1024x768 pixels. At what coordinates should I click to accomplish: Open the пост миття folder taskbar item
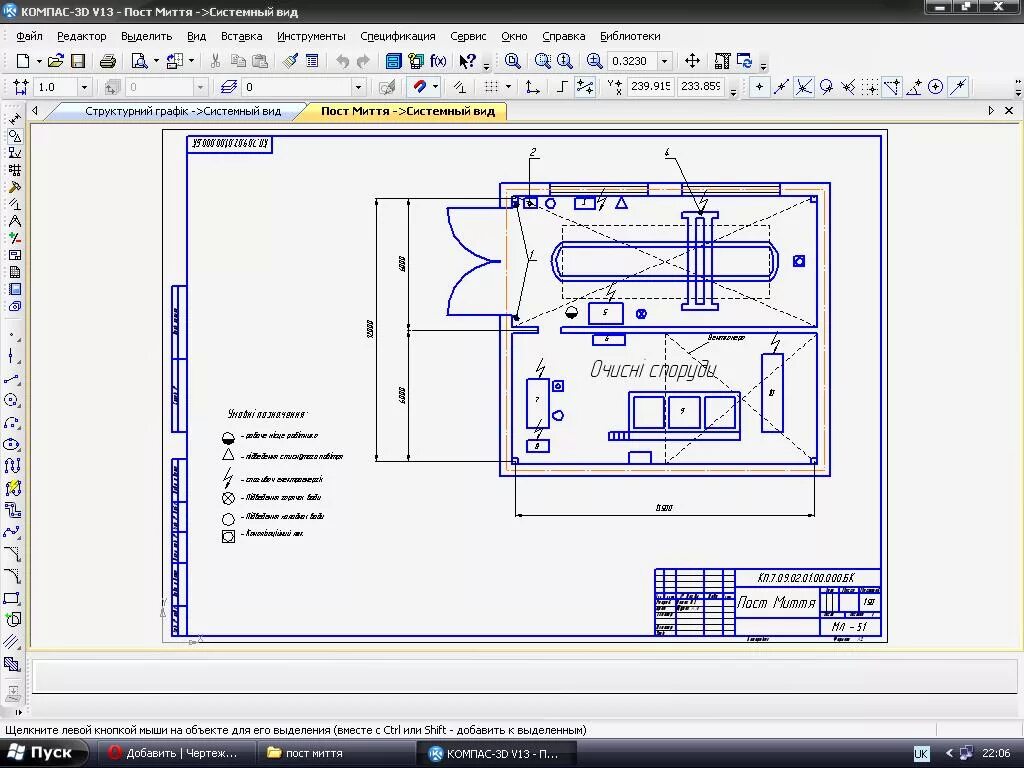click(x=334, y=753)
